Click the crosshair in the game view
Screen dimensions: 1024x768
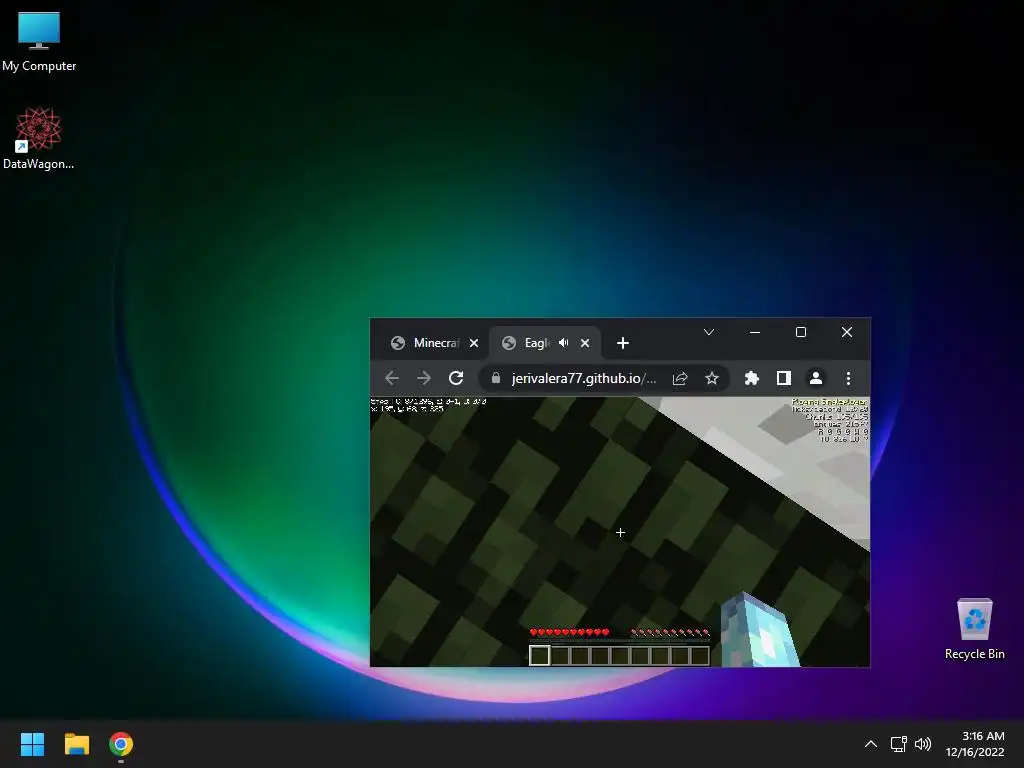pyautogui.click(x=620, y=533)
